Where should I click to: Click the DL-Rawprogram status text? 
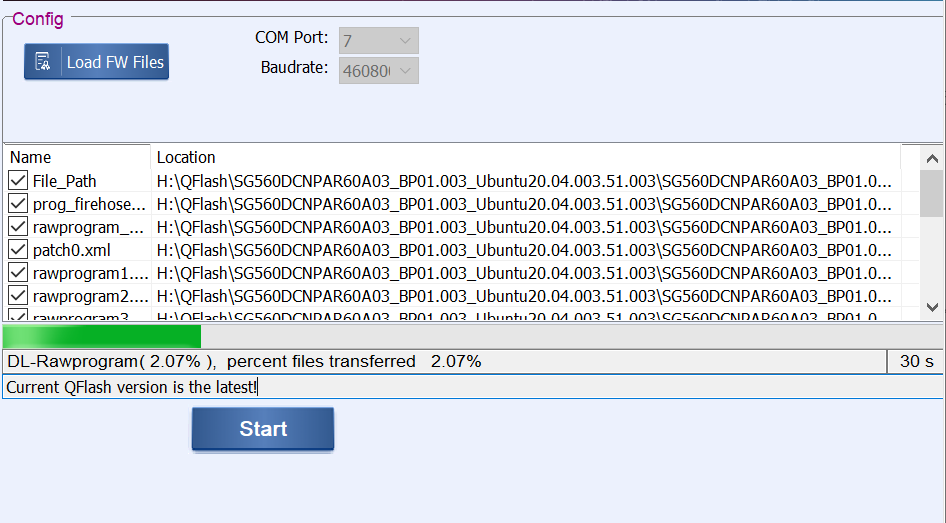click(244, 362)
